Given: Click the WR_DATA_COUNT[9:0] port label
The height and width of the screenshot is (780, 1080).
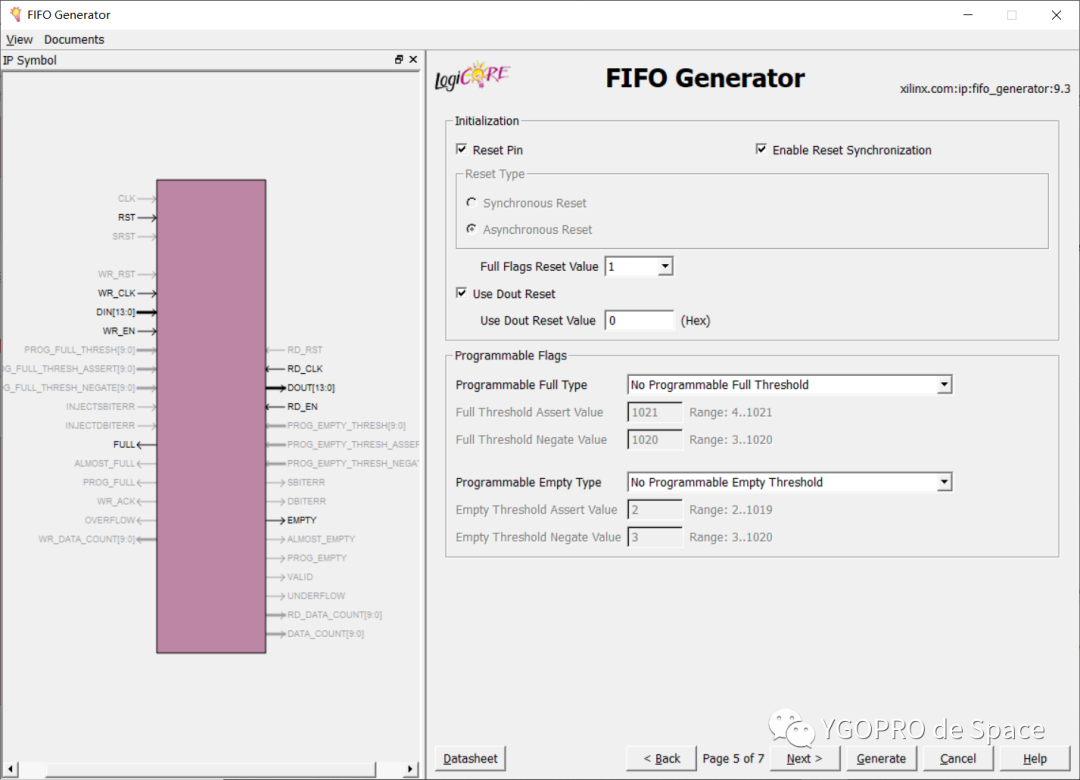Looking at the screenshot, I should click(87, 539).
